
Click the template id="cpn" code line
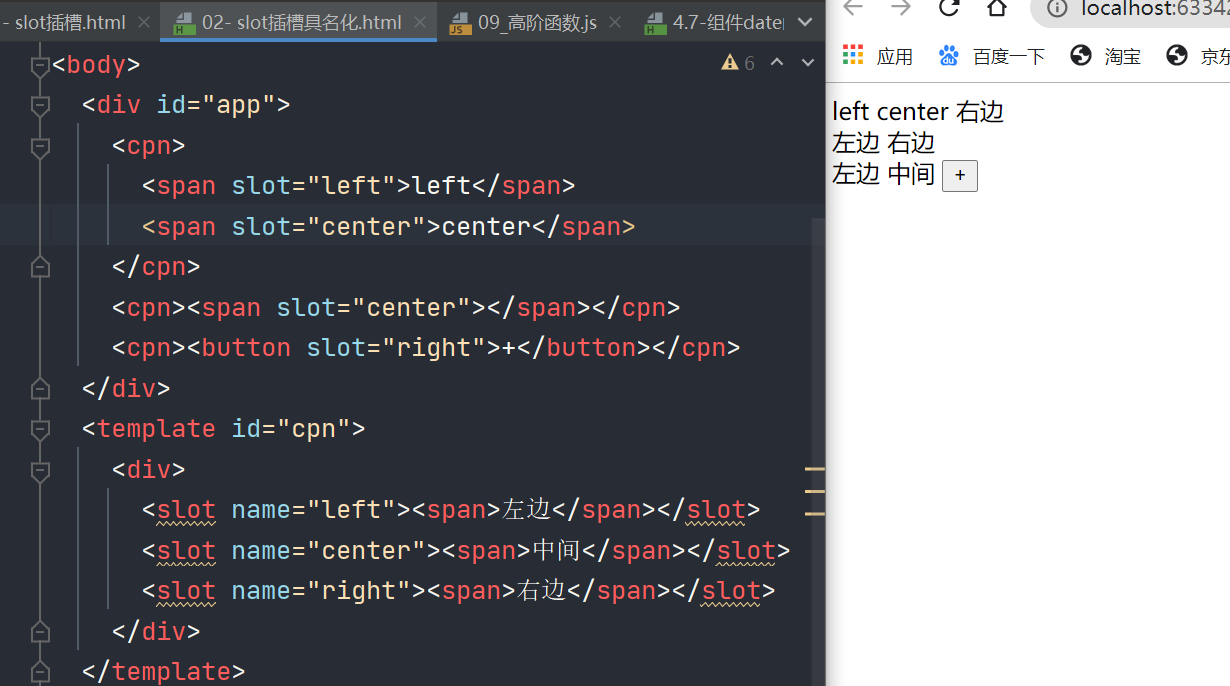[x=224, y=429]
